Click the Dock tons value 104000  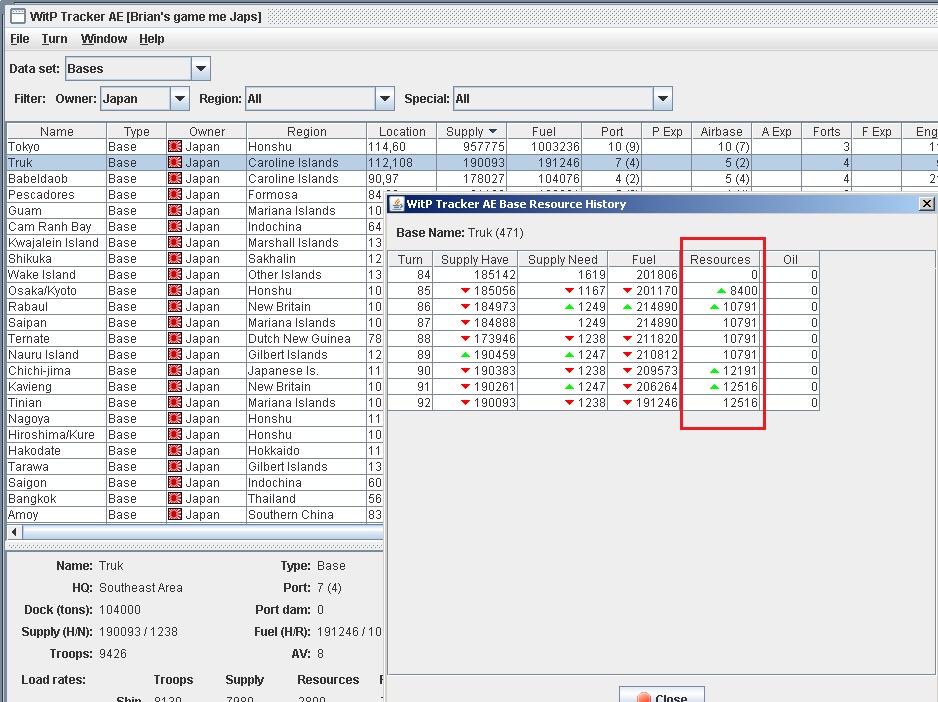pyautogui.click(x=120, y=610)
